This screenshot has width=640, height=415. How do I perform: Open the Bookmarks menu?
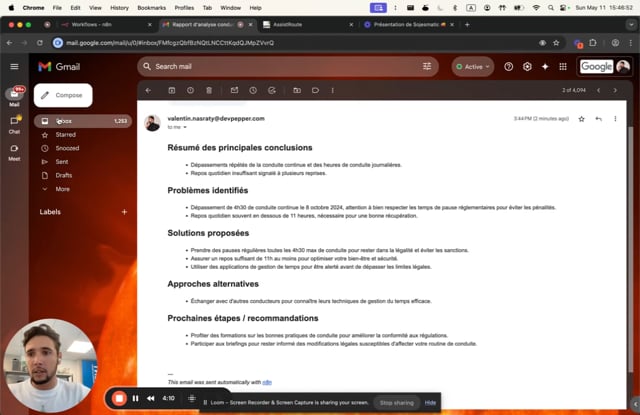coord(151,8)
